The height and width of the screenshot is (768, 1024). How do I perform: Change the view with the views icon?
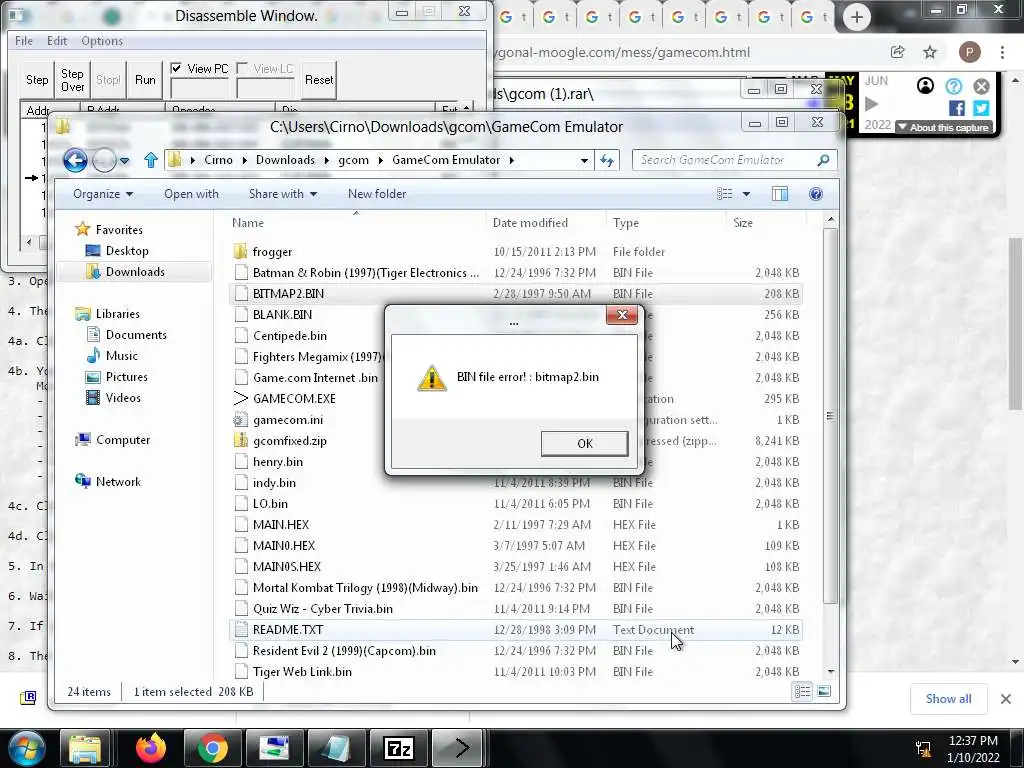(724, 194)
